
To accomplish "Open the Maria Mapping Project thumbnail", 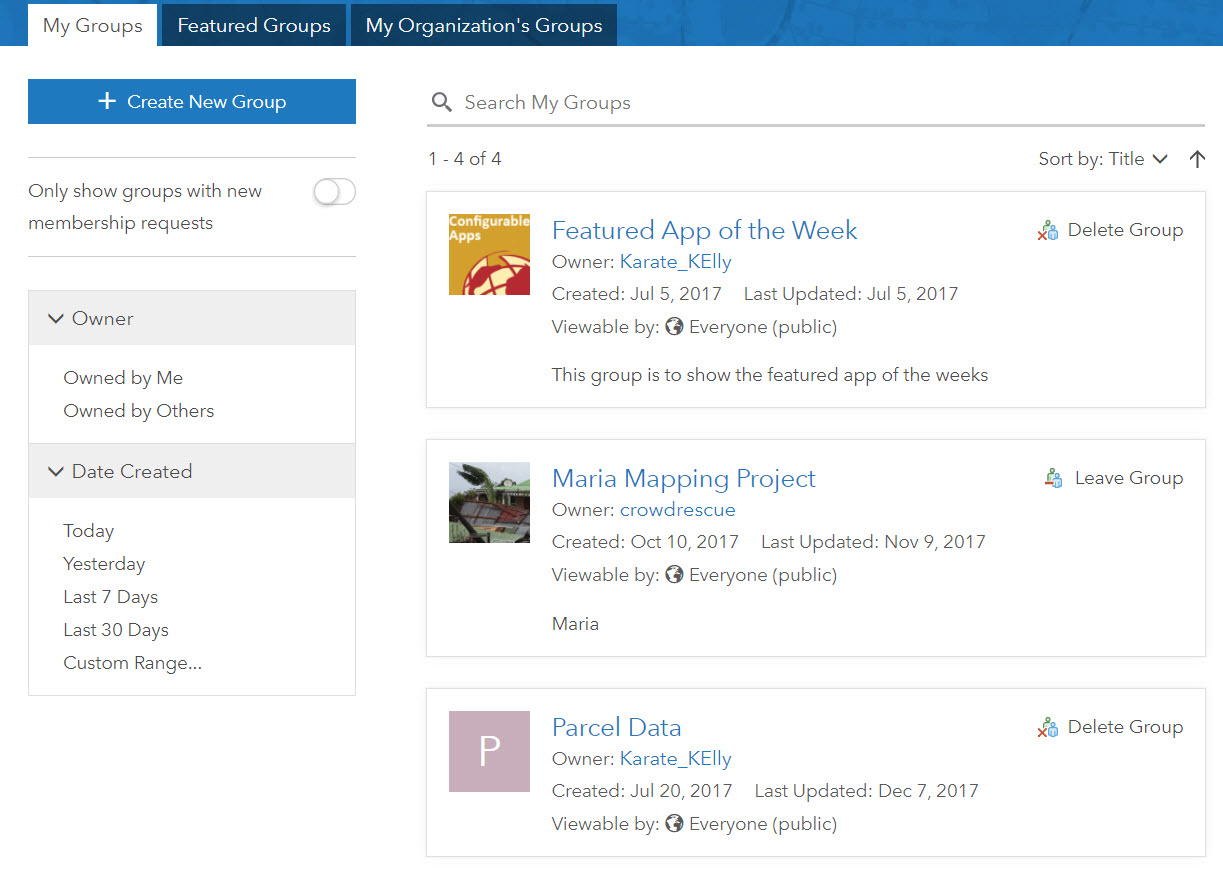I will point(489,502).
